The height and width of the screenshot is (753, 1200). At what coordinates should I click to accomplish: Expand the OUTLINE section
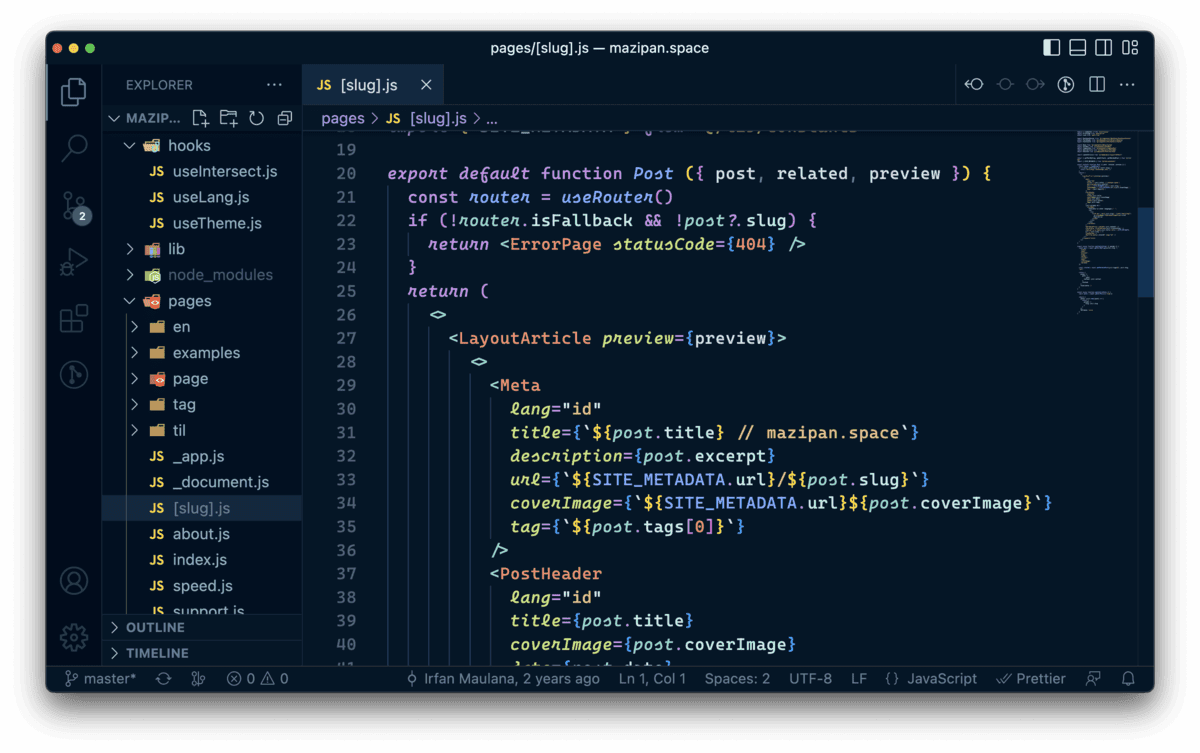coord(202,627)
